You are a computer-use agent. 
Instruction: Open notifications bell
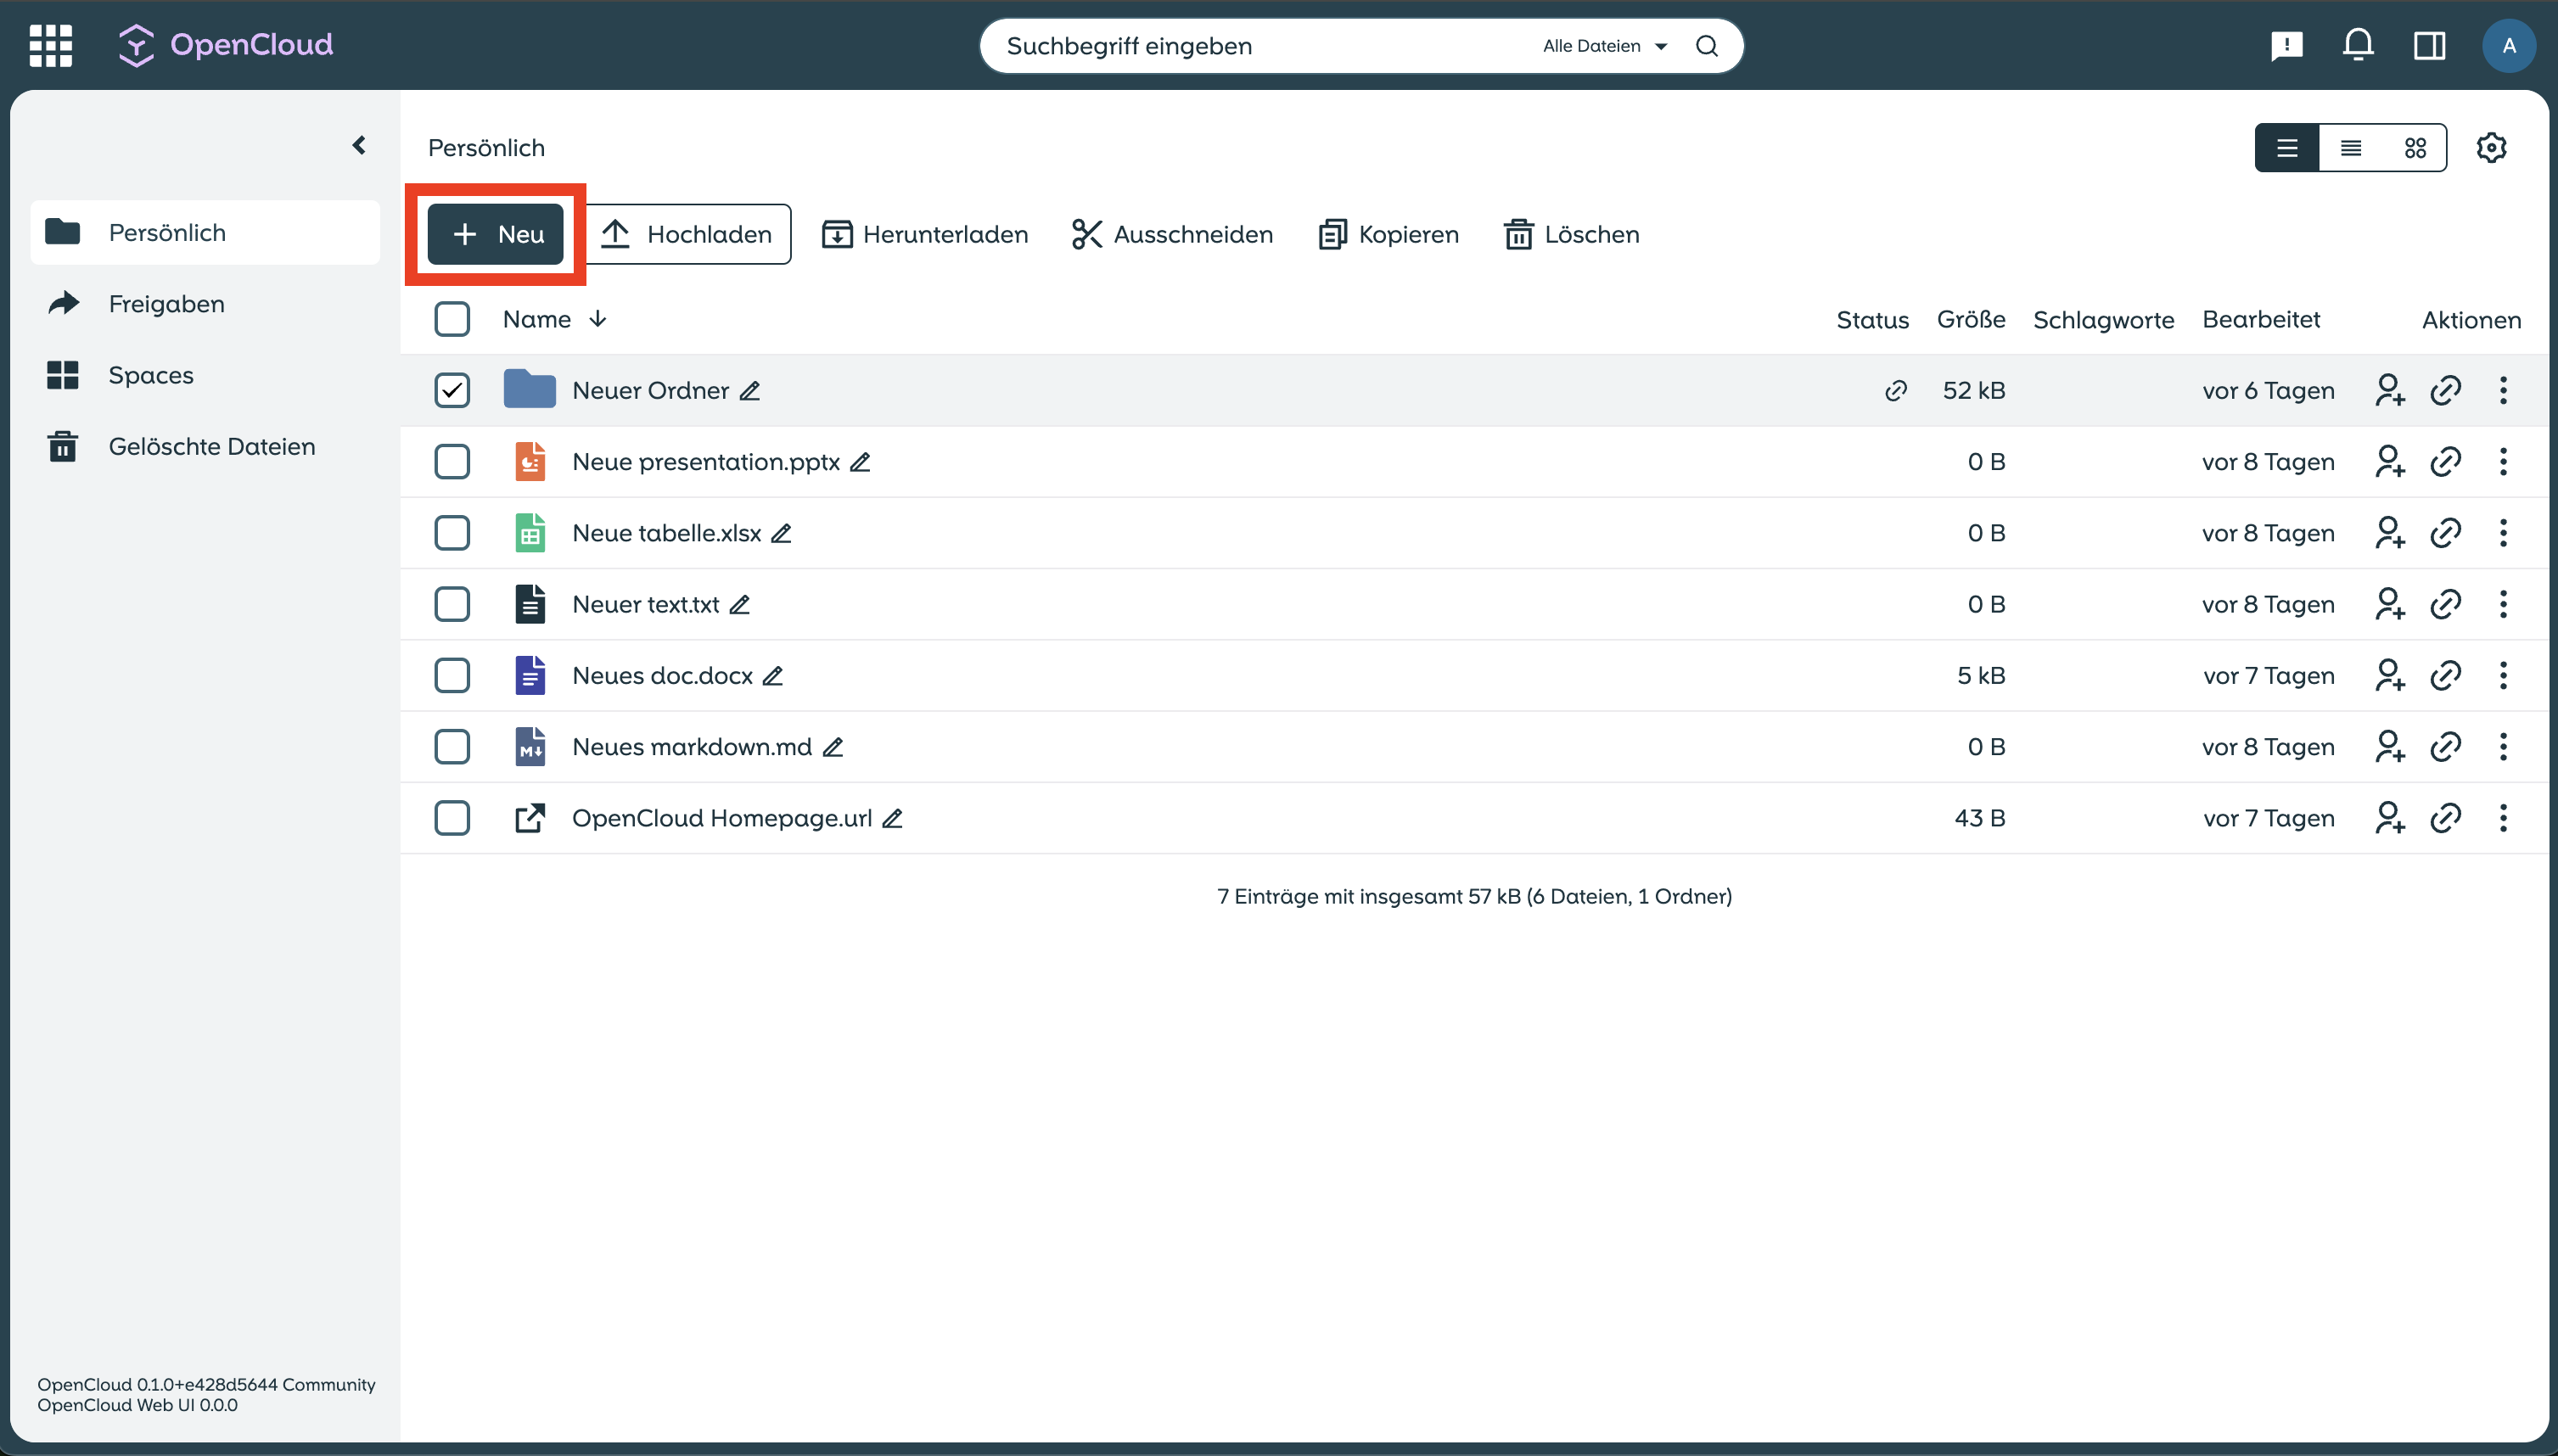[x=2358, y=46]
